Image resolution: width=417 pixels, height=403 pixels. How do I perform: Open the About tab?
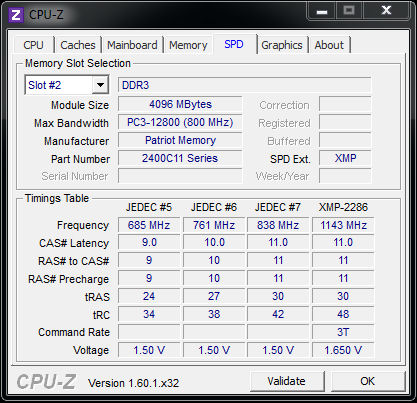(x=329, y=45)
